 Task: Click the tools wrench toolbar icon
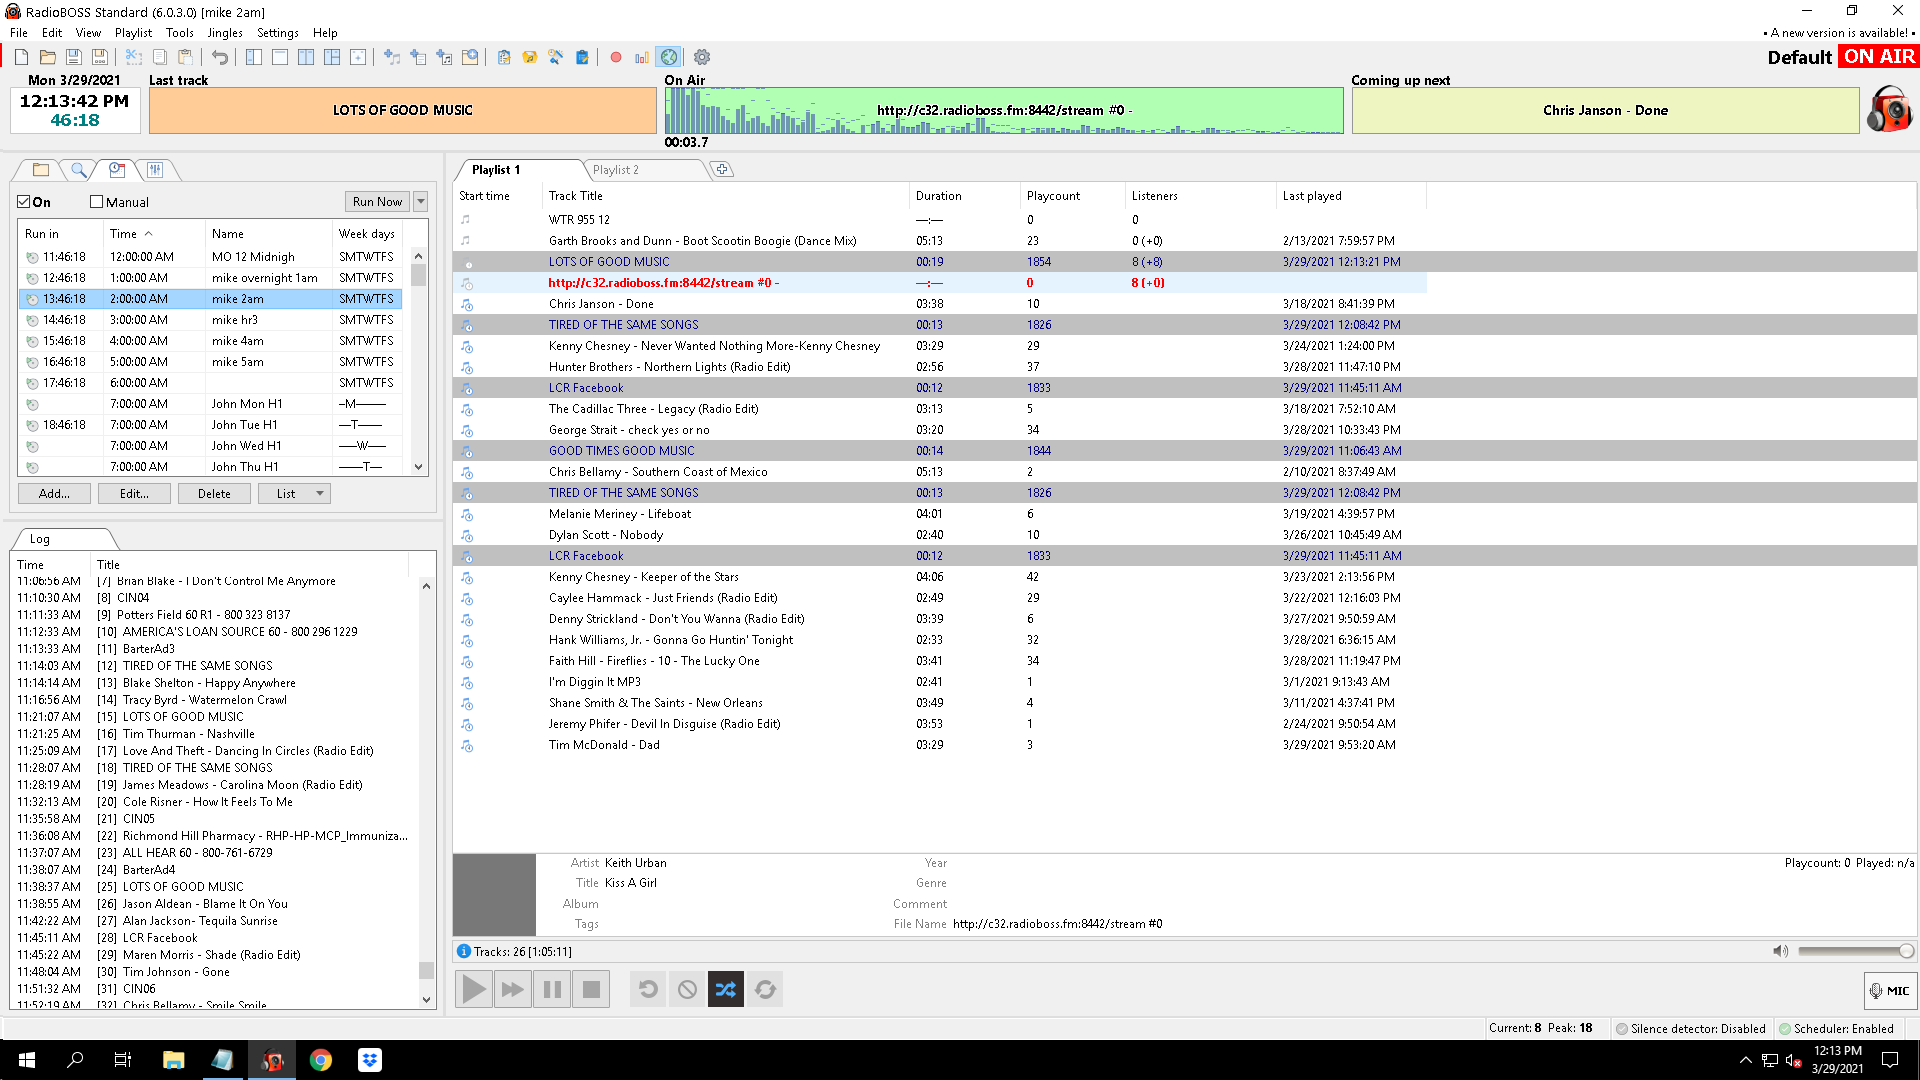pyautogui.click(x=556, y=57)
